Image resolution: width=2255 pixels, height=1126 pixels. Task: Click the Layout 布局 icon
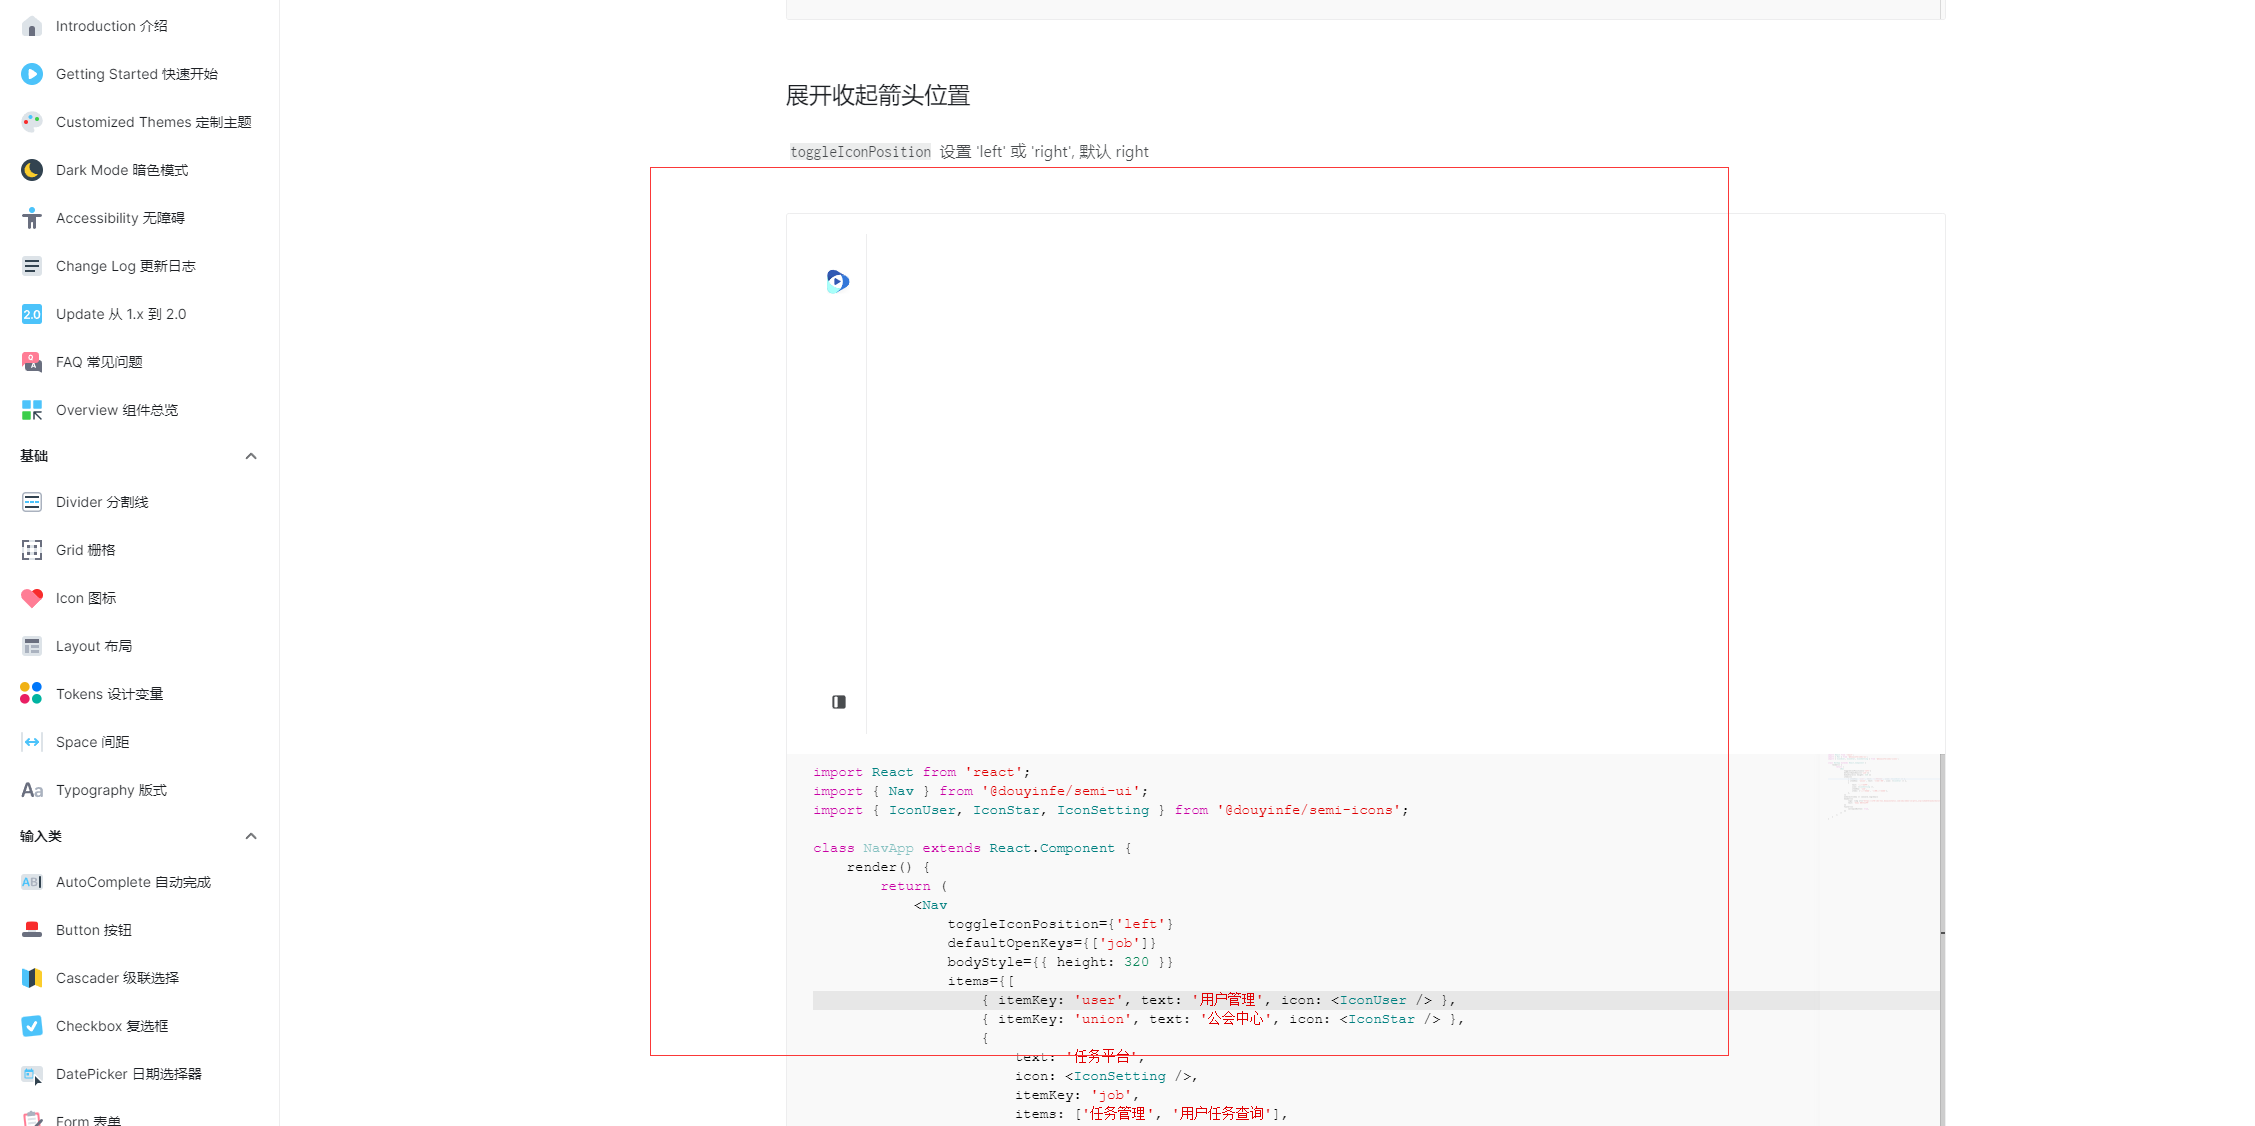tap(31, 646)
